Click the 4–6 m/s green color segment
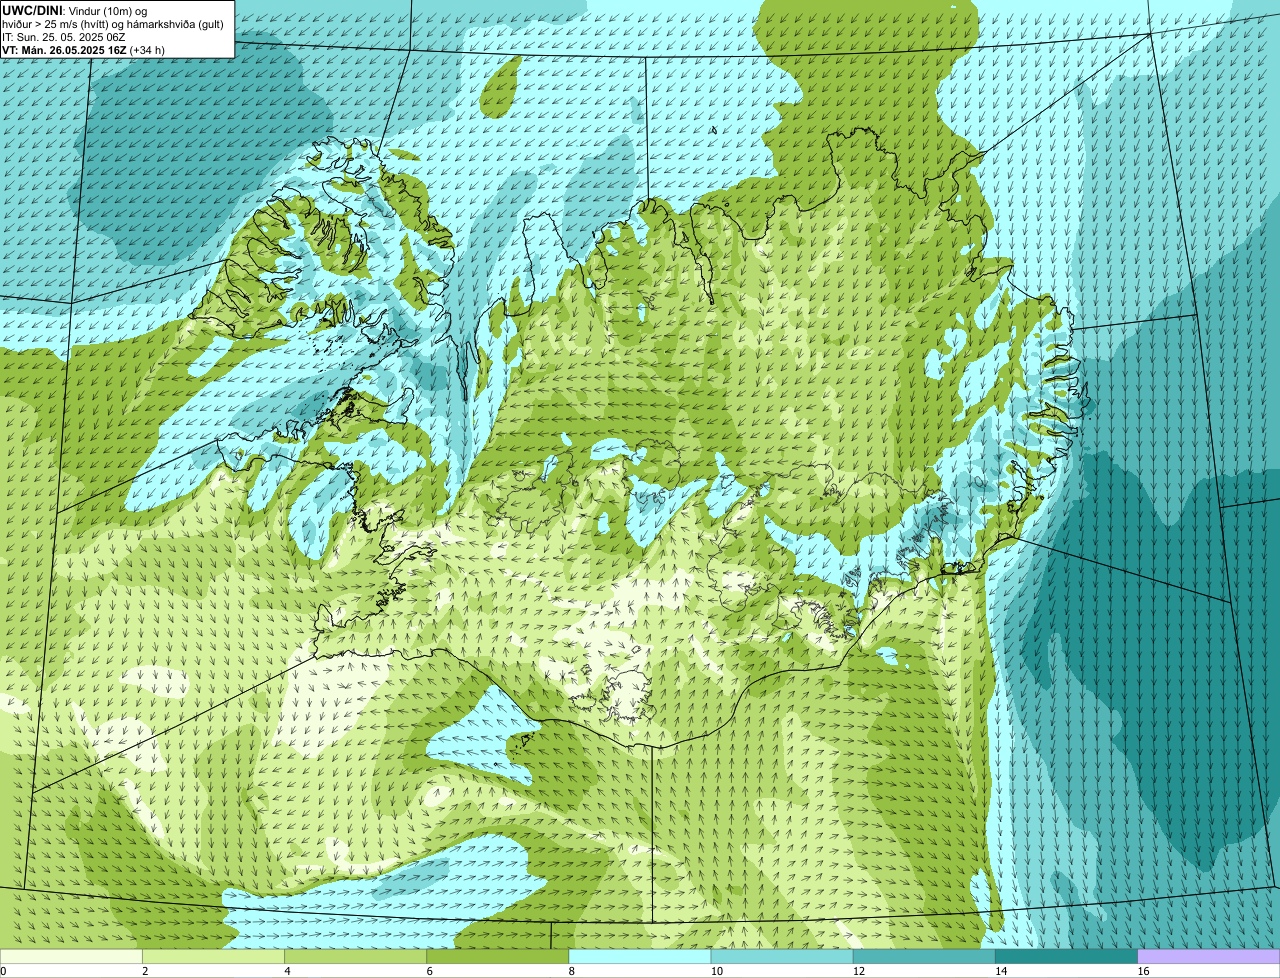Viewport: 1280px width, 978px height. click(355, 956)
